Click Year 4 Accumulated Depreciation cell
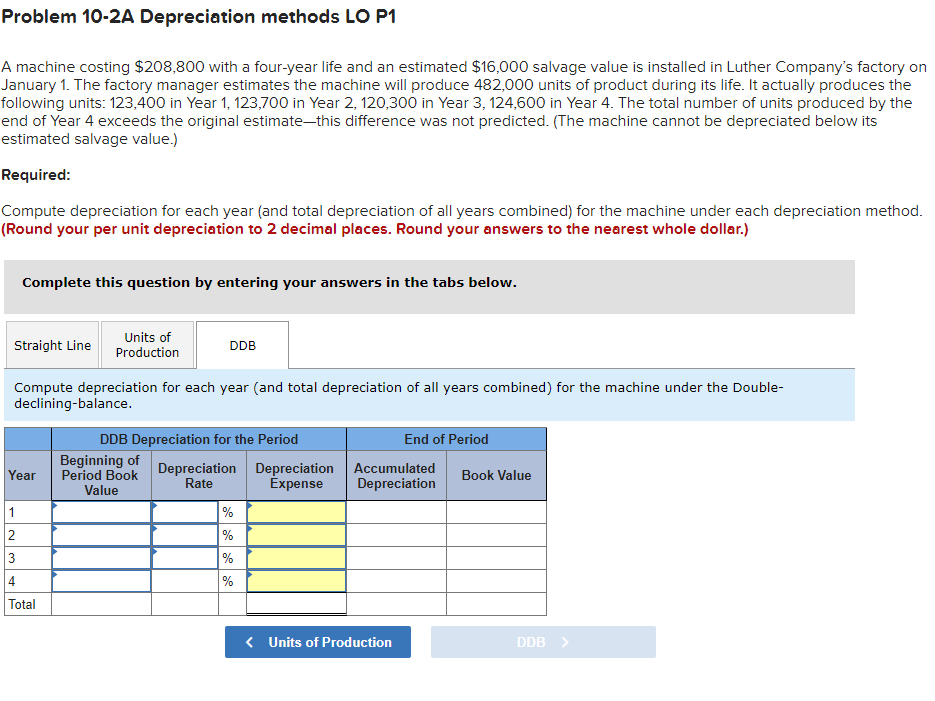Image resolution: width=935 pixels, height=701 pixels. point(397,581)
